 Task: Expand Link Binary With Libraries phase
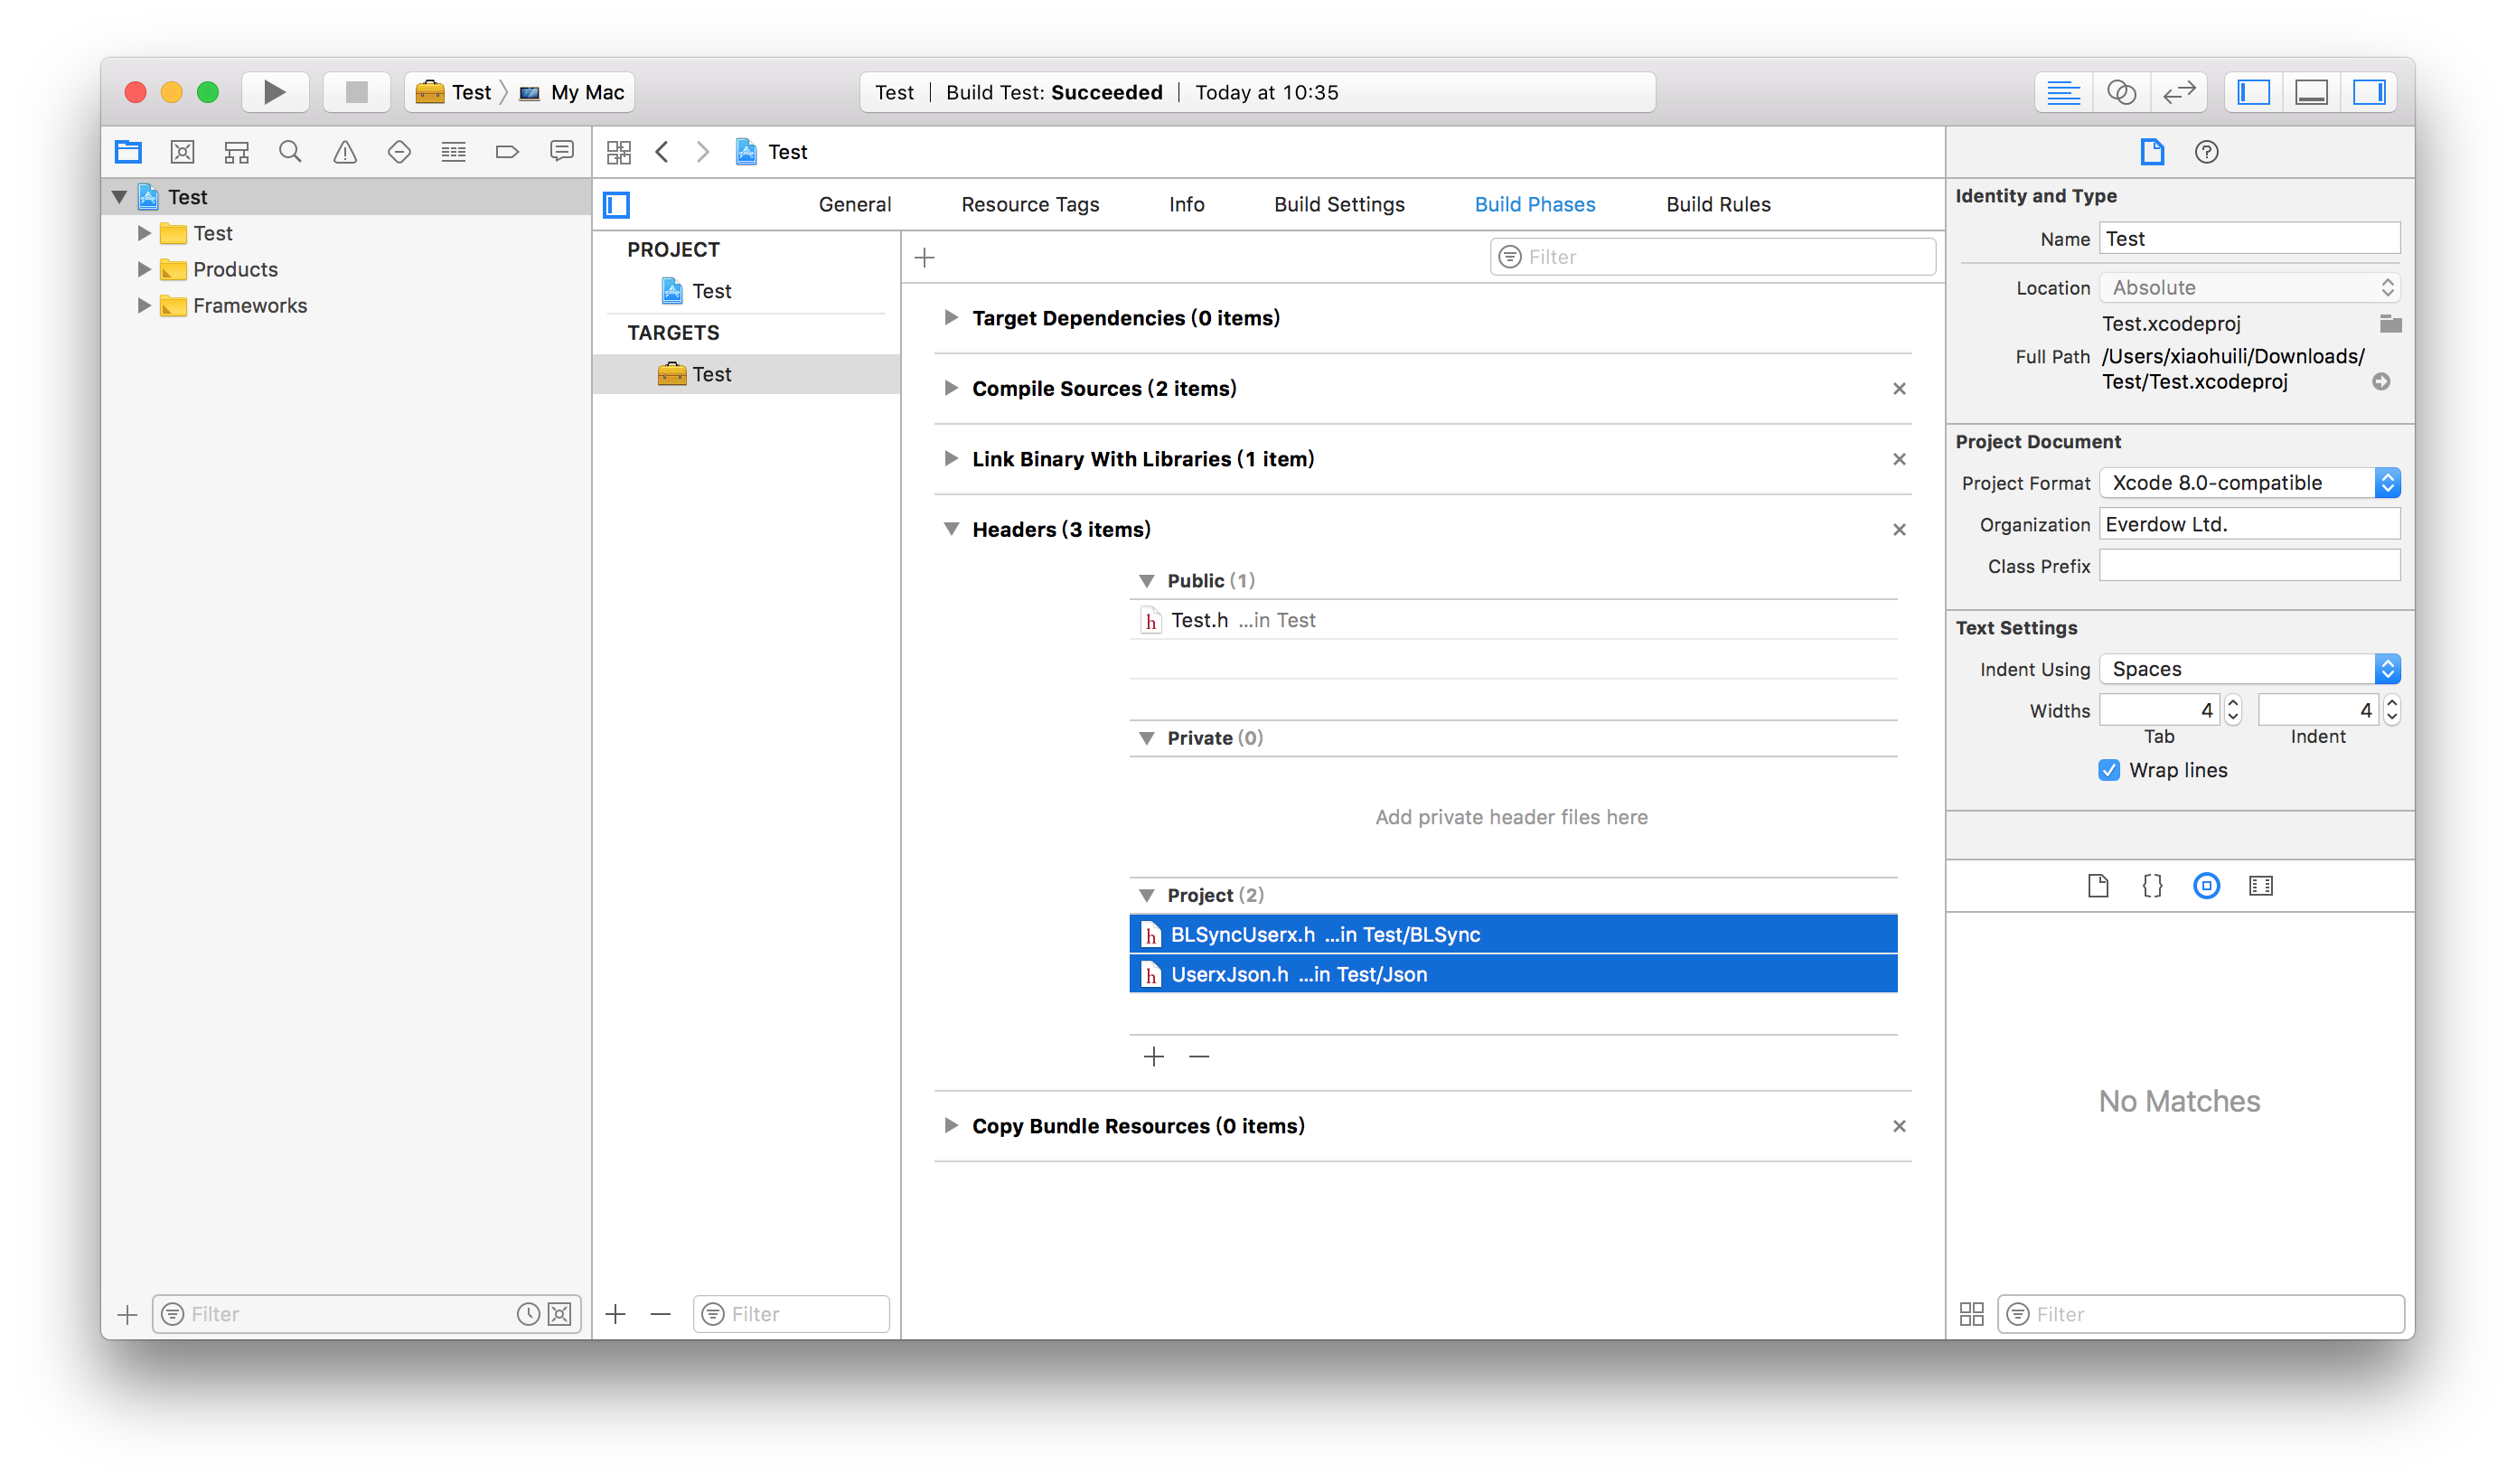click(x=951, y=459)
